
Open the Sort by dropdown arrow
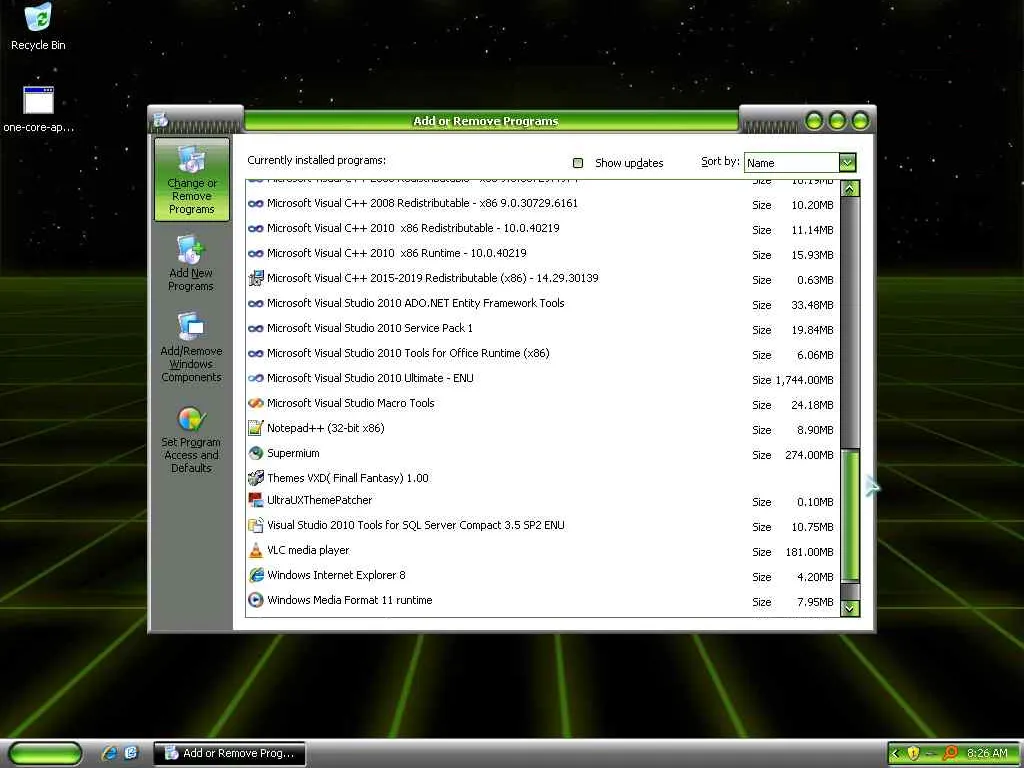point(847,162)
